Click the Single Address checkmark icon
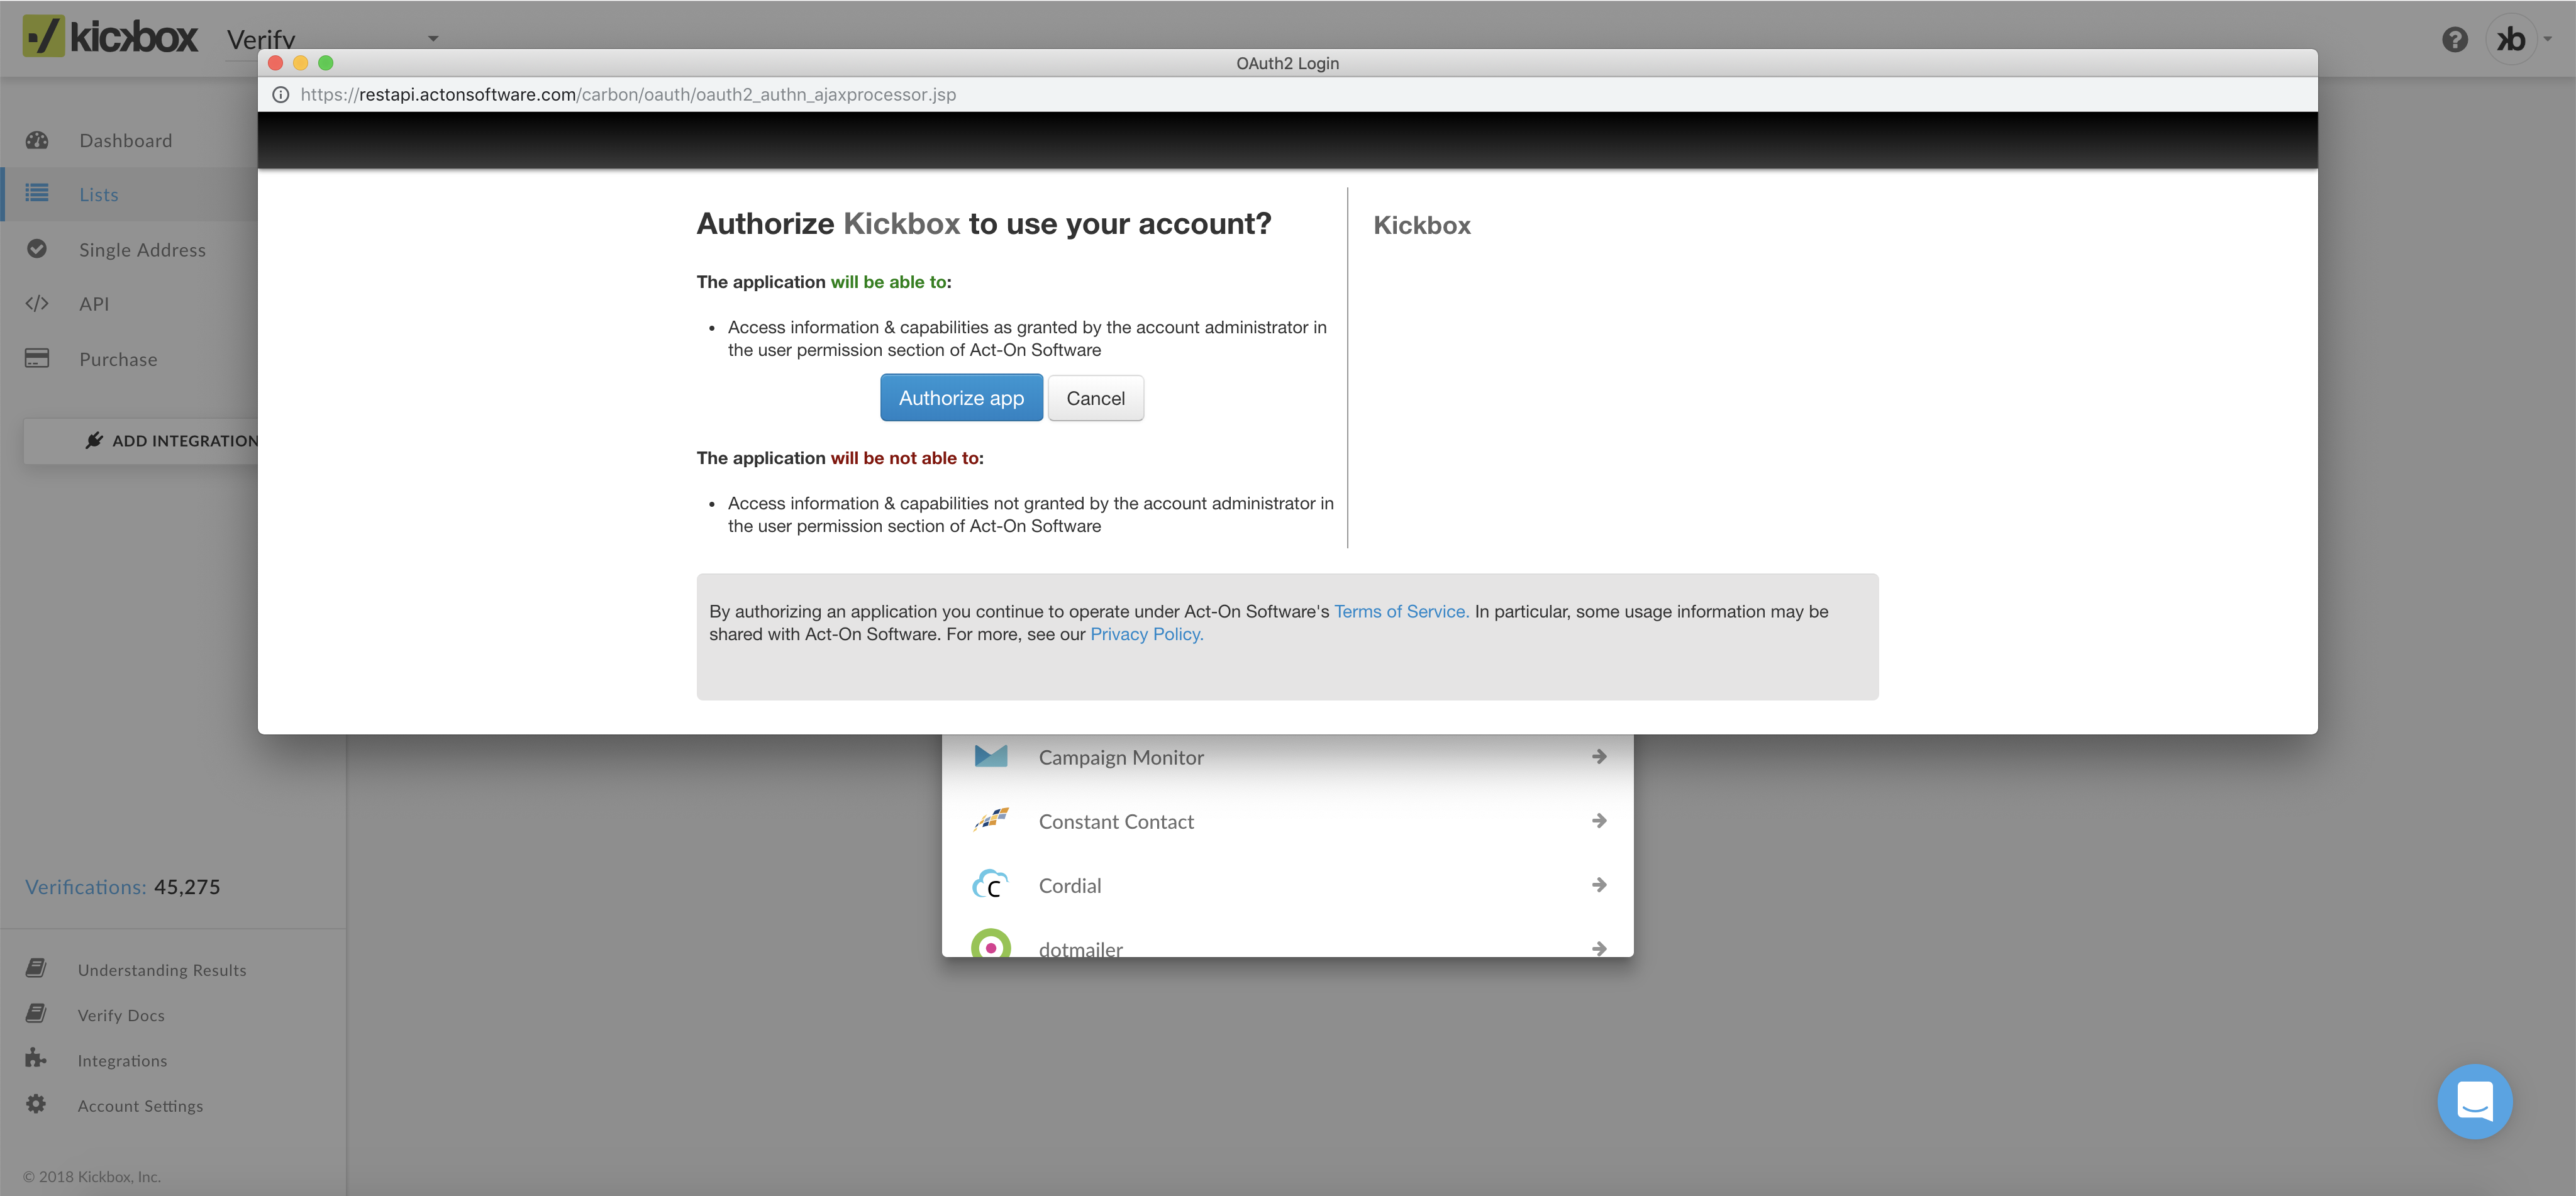Viewport: 2576px width, 1196px height. coord(37,249)
